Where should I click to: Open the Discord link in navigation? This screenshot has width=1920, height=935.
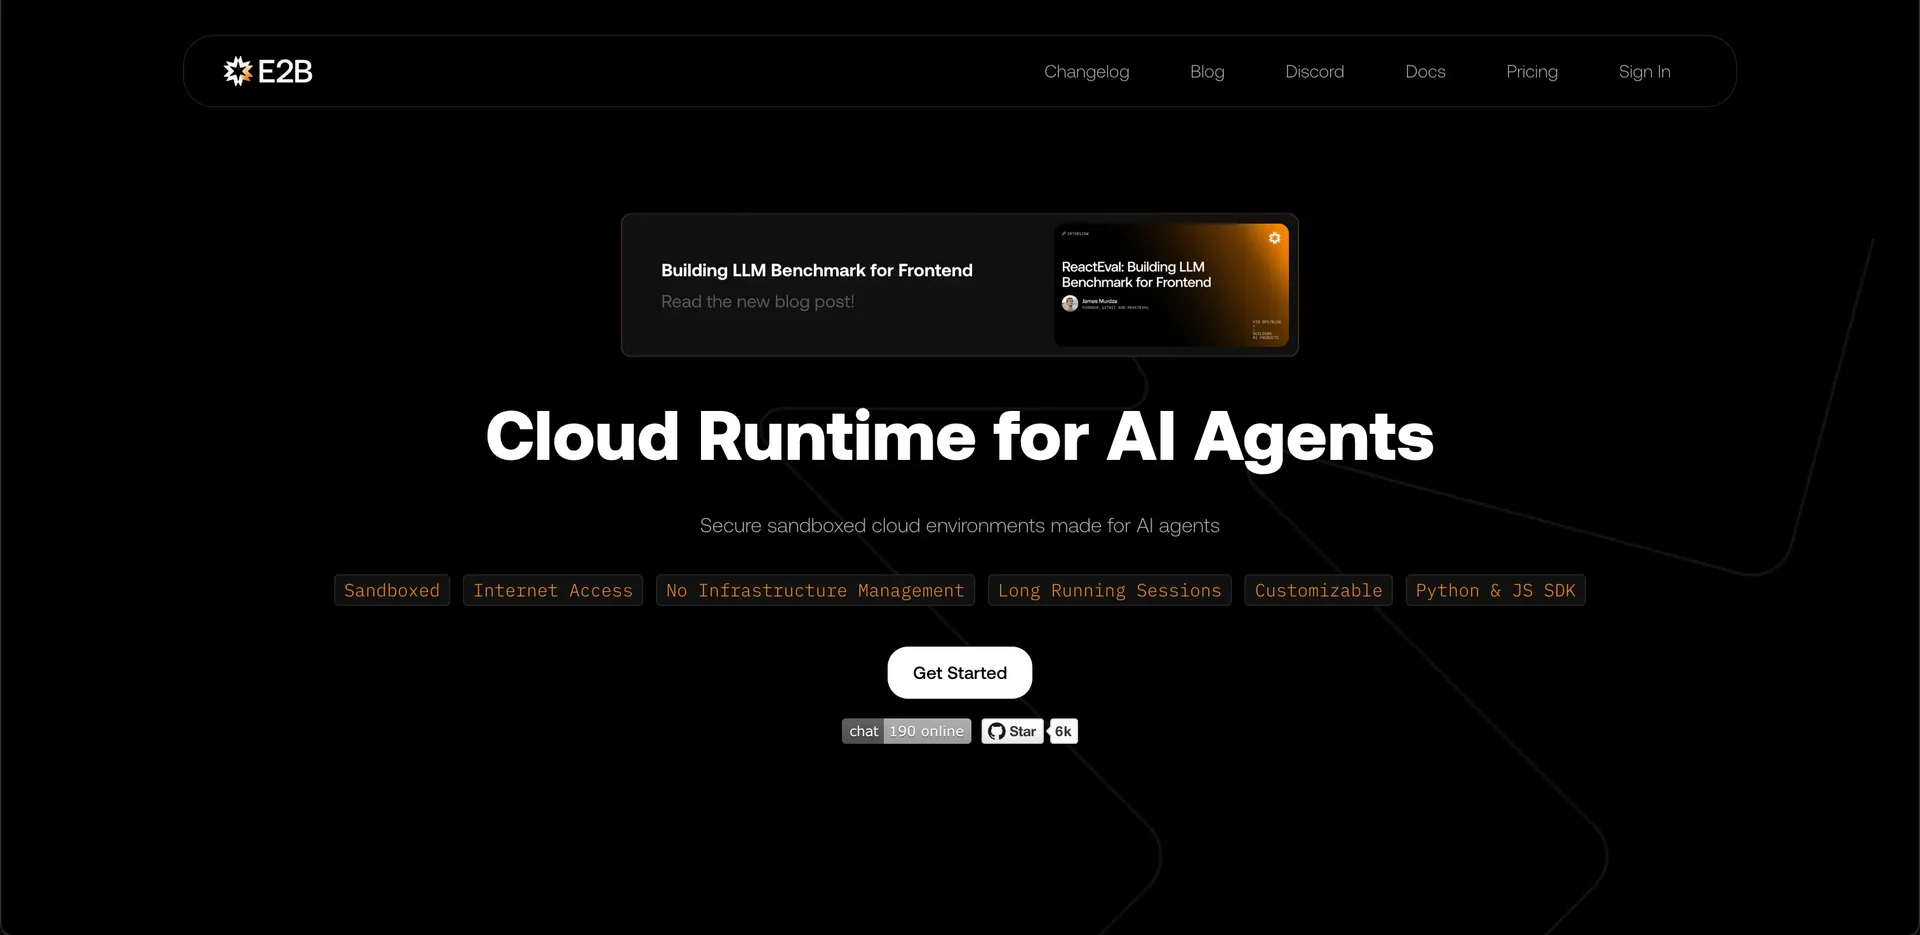click(1314, 72)
